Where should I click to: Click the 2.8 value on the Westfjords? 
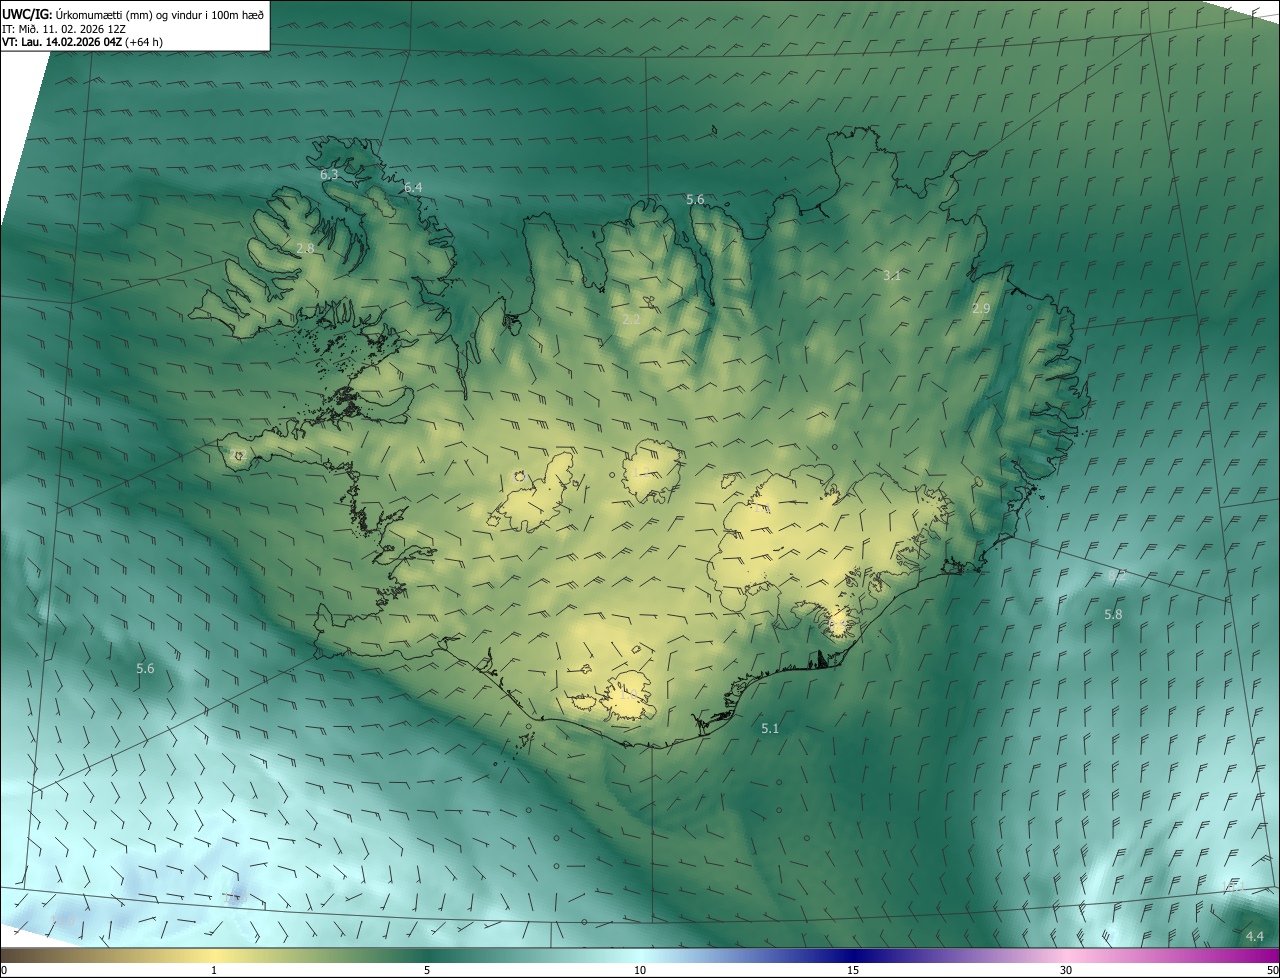[x=306, y=248]
